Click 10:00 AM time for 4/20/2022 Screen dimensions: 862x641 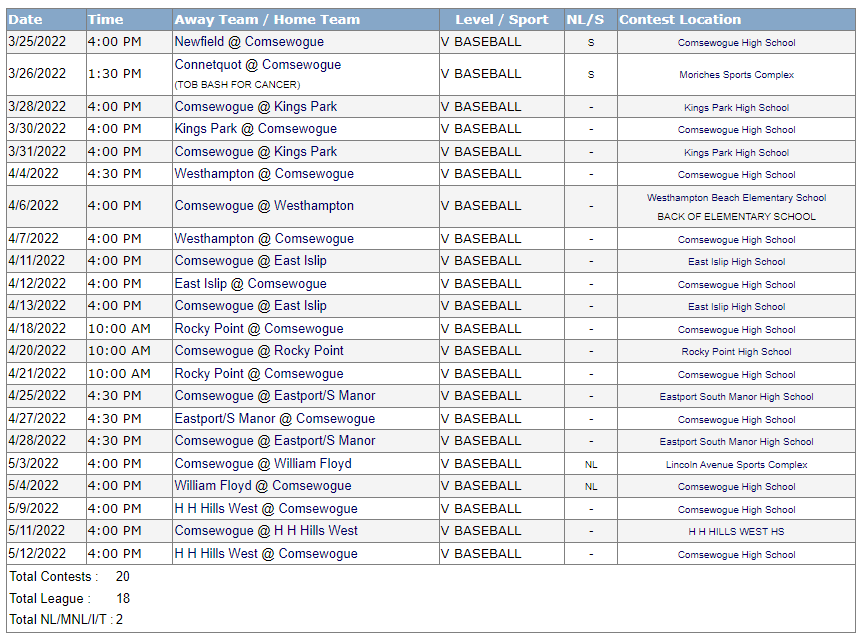pos(119,351)
